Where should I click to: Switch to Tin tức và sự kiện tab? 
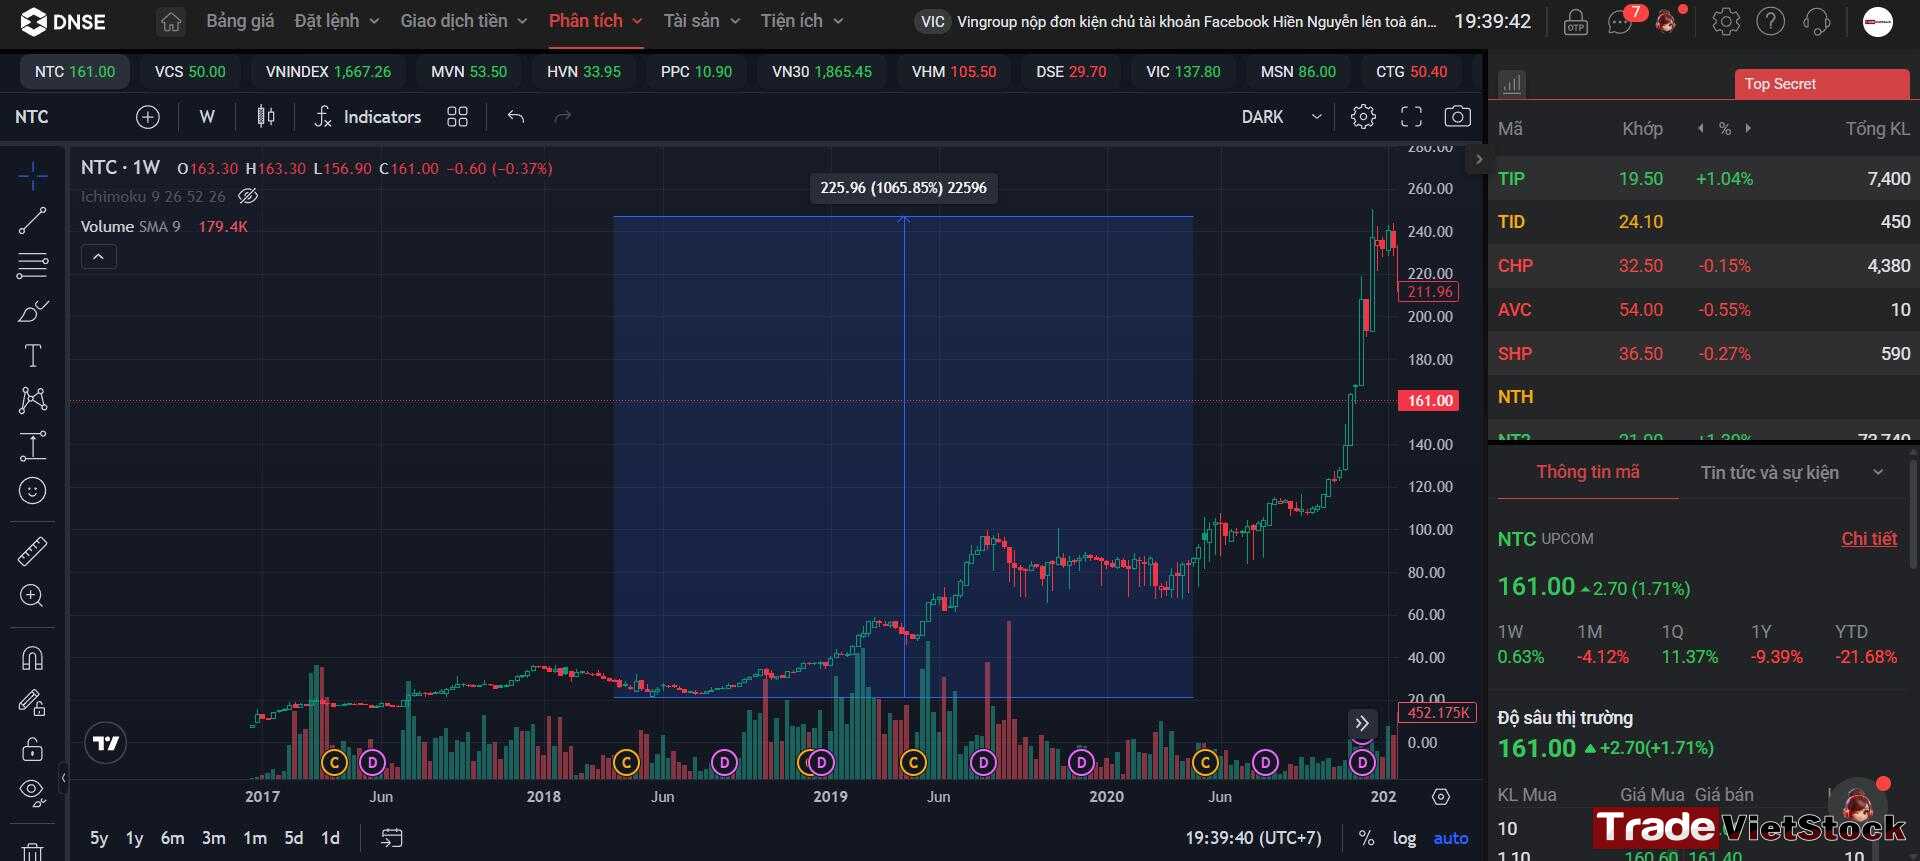click(1769, 473)
